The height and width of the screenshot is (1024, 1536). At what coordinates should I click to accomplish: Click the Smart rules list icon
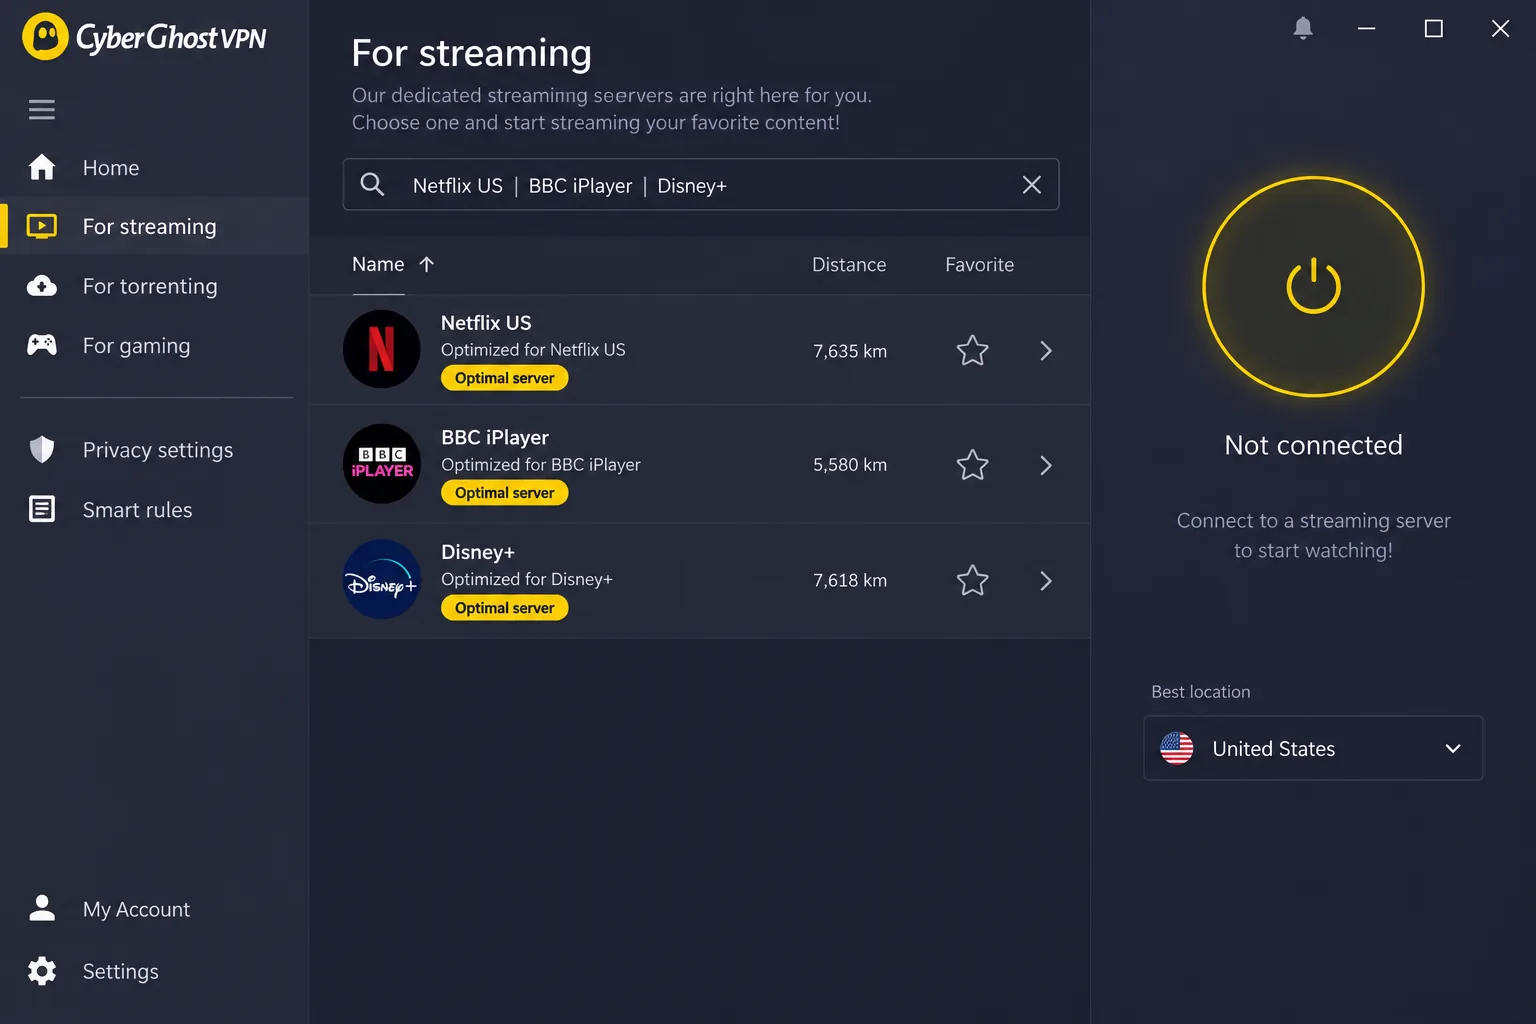click(42, 509)
